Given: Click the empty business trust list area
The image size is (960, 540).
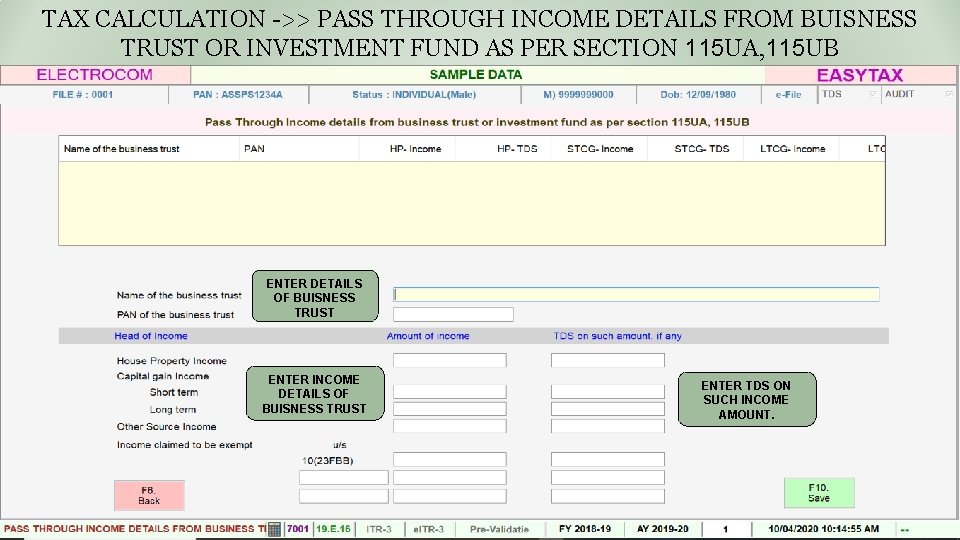Looking at the screenshot, I should [472, 203].
